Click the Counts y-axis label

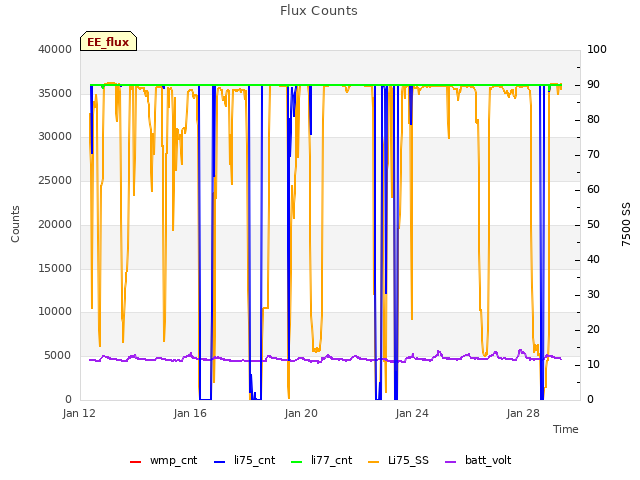pos(15,224)
